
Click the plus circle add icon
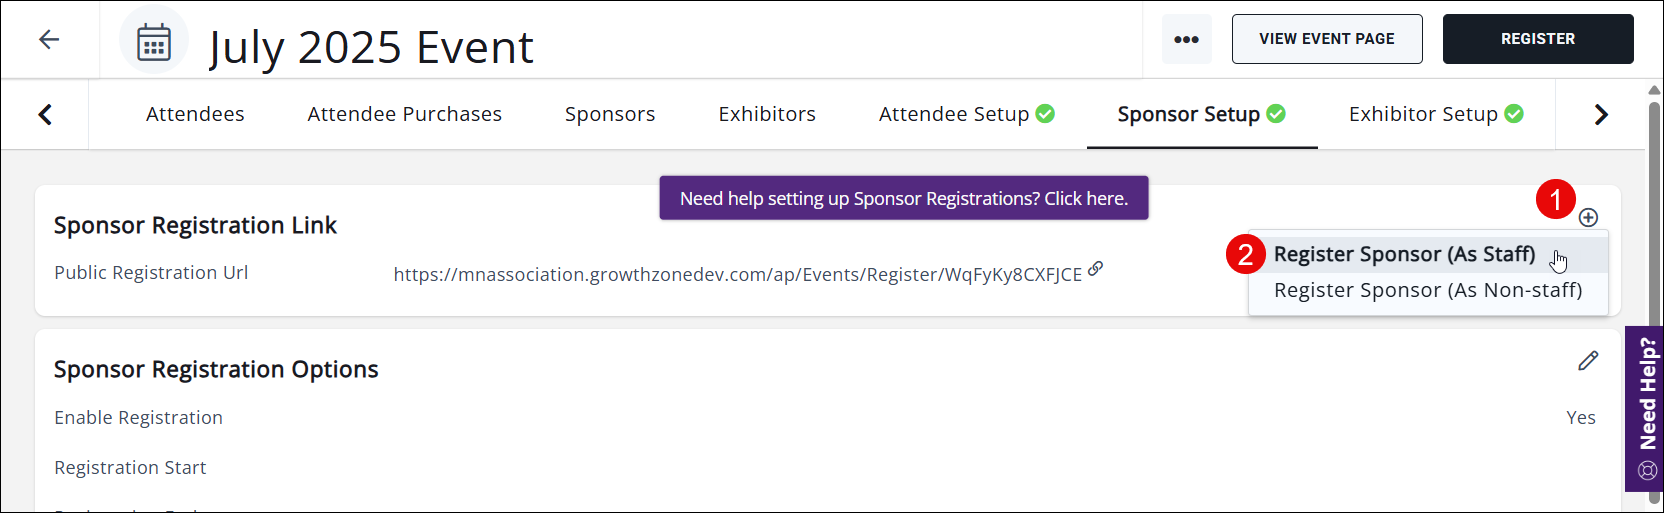[1588, 217]
